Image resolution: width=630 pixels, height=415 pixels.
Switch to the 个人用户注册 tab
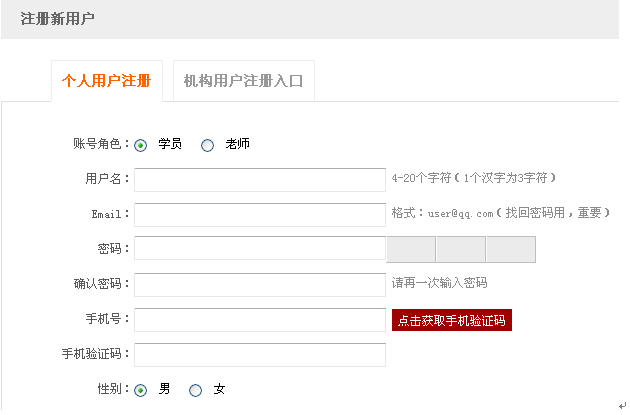(107, 81)
